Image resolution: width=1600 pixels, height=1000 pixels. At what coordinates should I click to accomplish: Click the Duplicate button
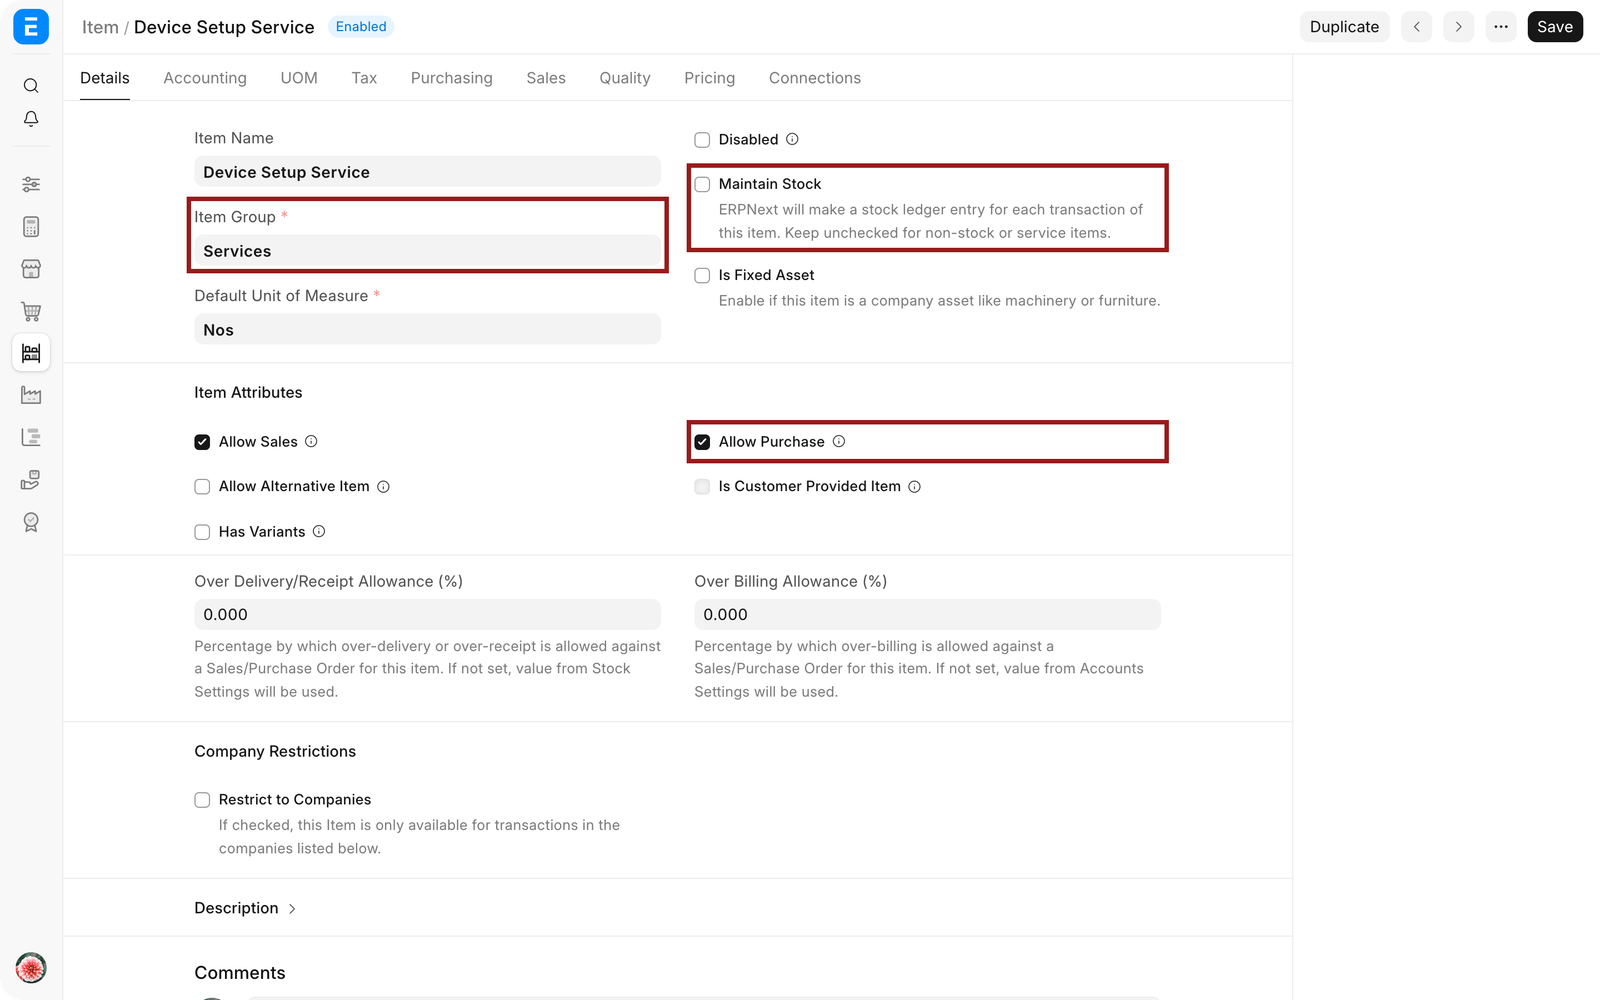coord(1344,27)
